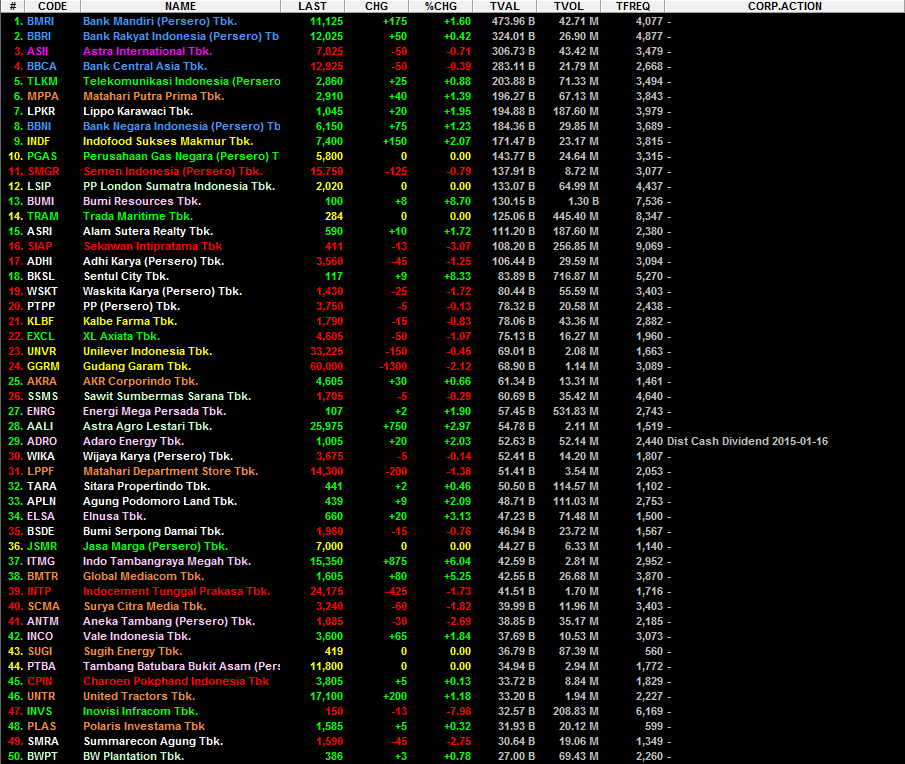This screenshot has height=764, width=905.
Task: Select stock code ITMG
Action: 41,561
